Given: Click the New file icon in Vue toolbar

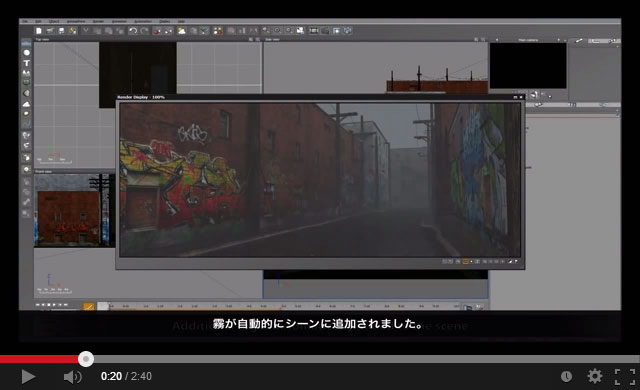Looking at the screenshot, I should pyautogui.click(x=39, y=31).
